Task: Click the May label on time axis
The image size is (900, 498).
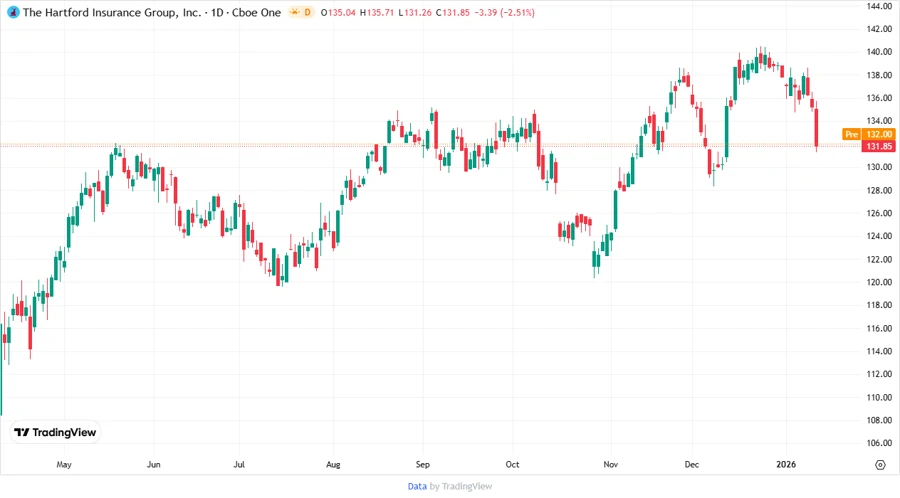Action: tap(64, 464)
